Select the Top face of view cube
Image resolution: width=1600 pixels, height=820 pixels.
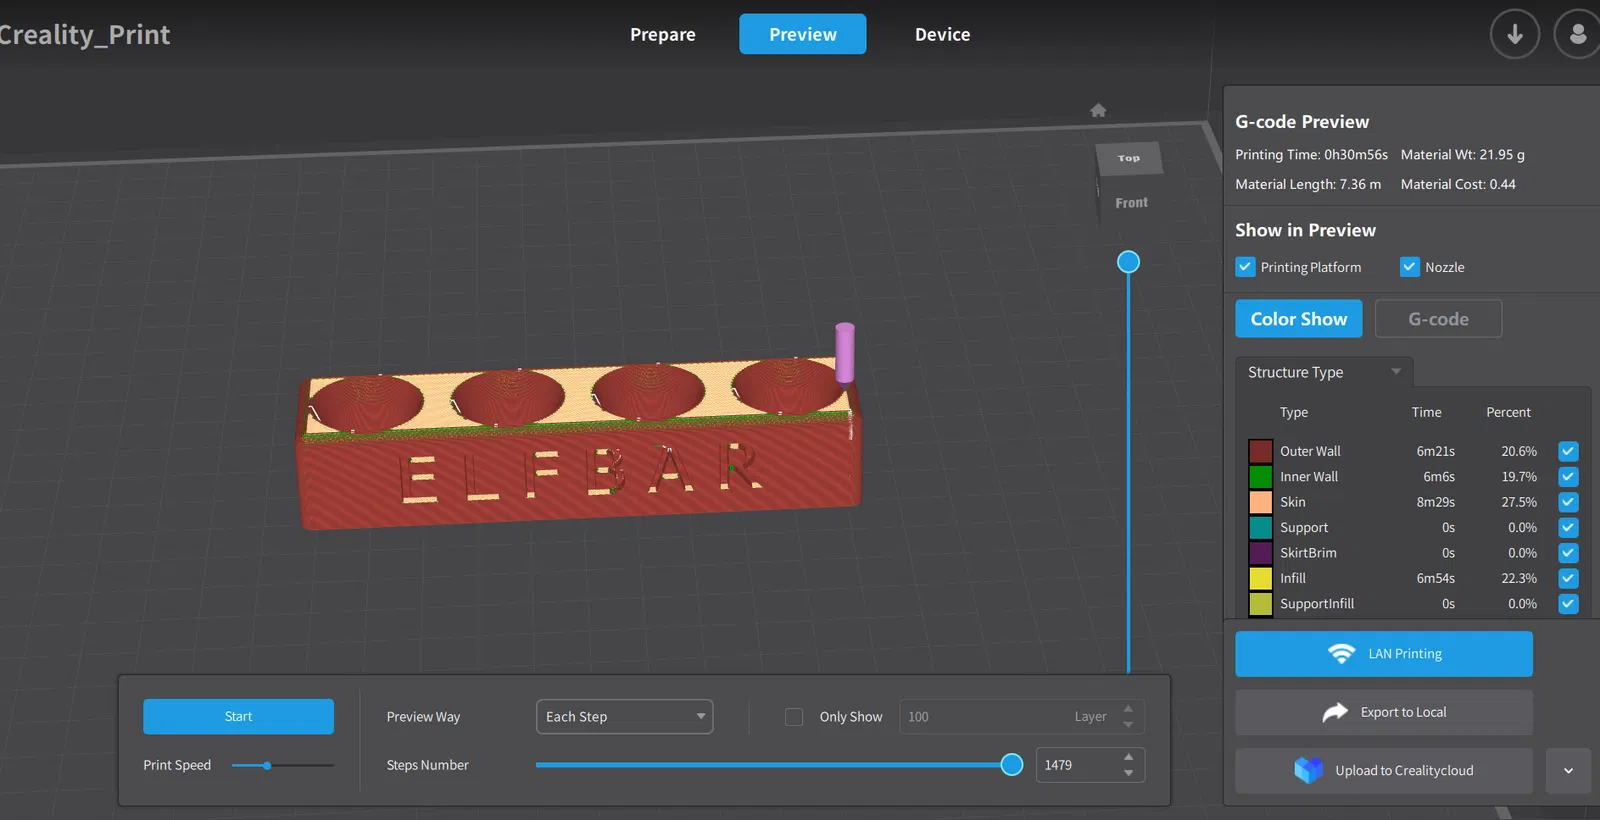(1129, 158)
